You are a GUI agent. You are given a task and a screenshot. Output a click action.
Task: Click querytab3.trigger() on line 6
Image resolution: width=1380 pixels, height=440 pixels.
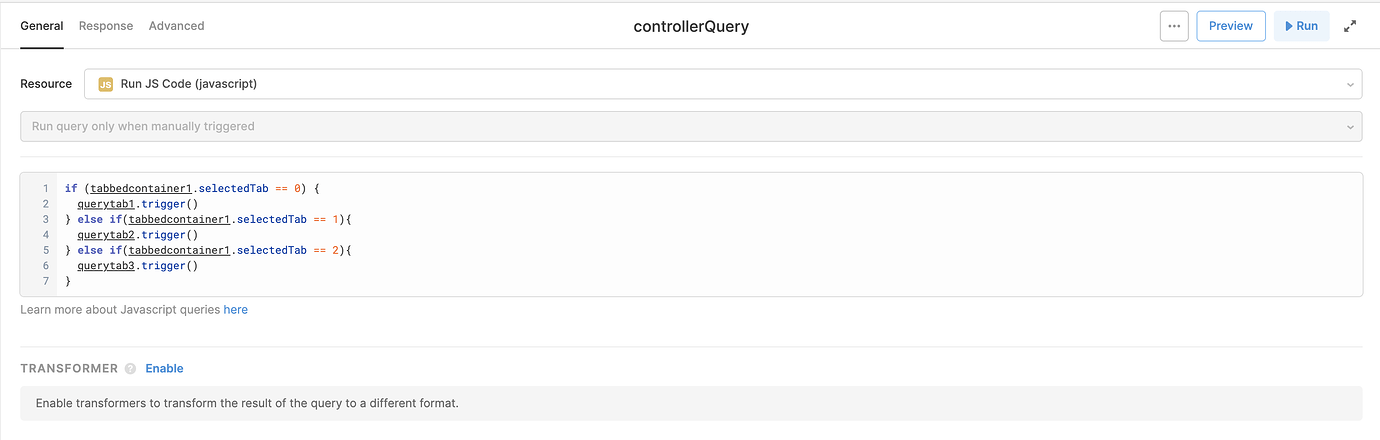pyautogui.click(x=137, y=266)
